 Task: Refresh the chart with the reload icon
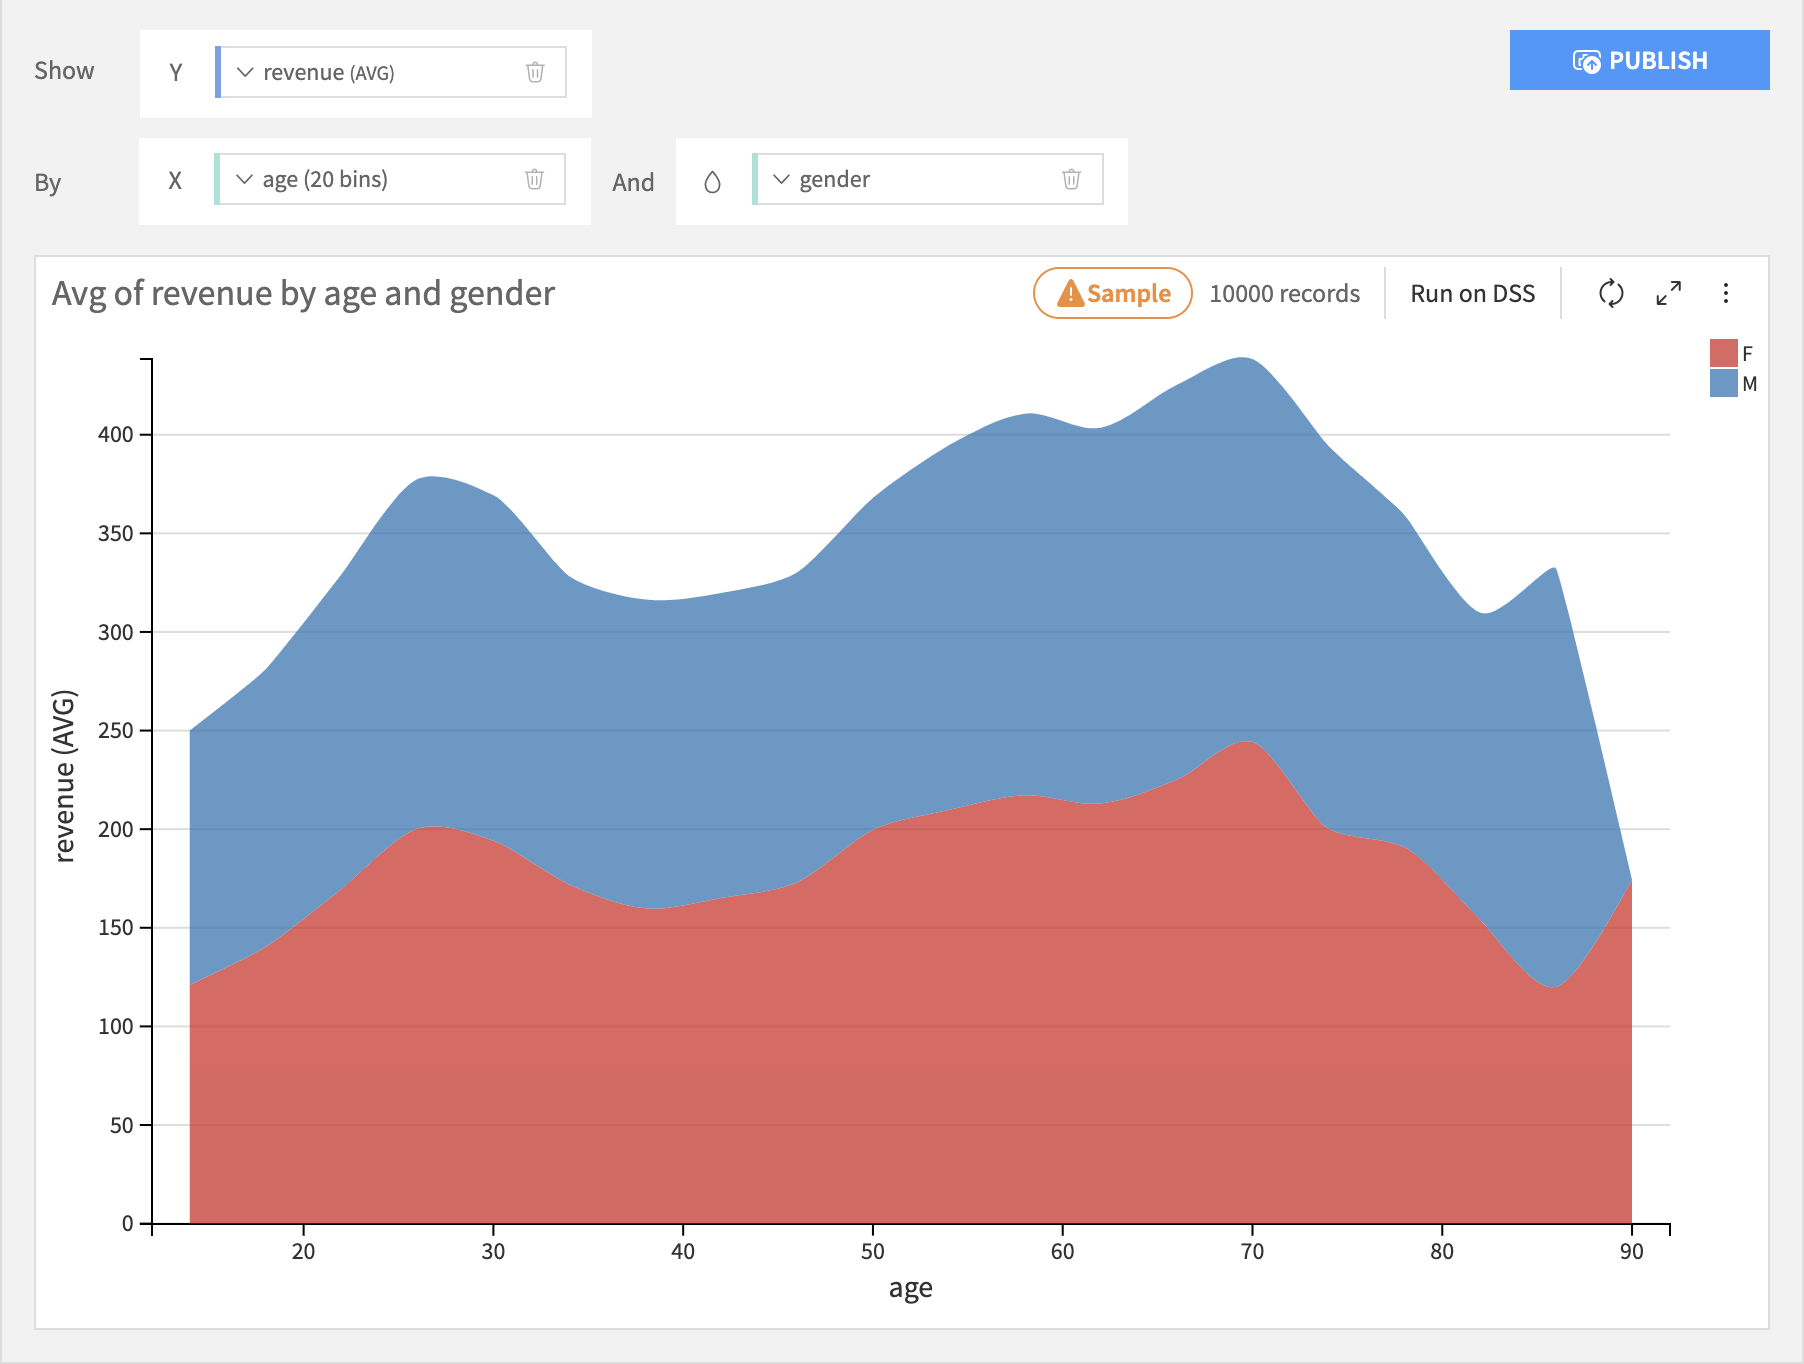click(1611, 293)
